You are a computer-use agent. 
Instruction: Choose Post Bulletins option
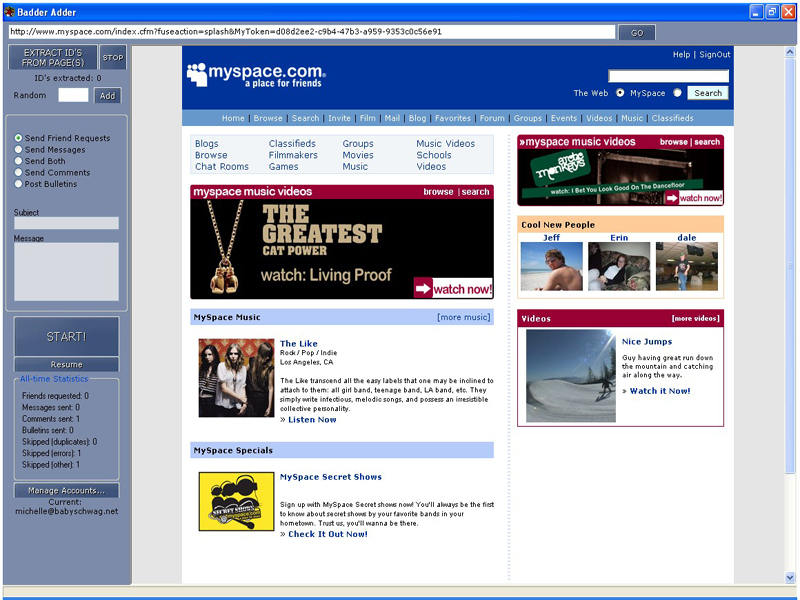(x=18, y=184)
